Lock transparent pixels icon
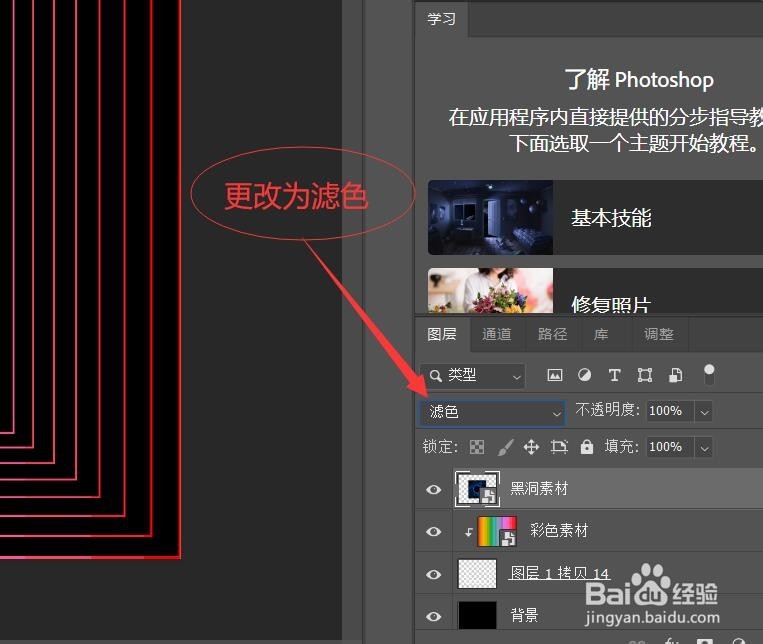Viewport: 763px width, 644px height. 477,447
